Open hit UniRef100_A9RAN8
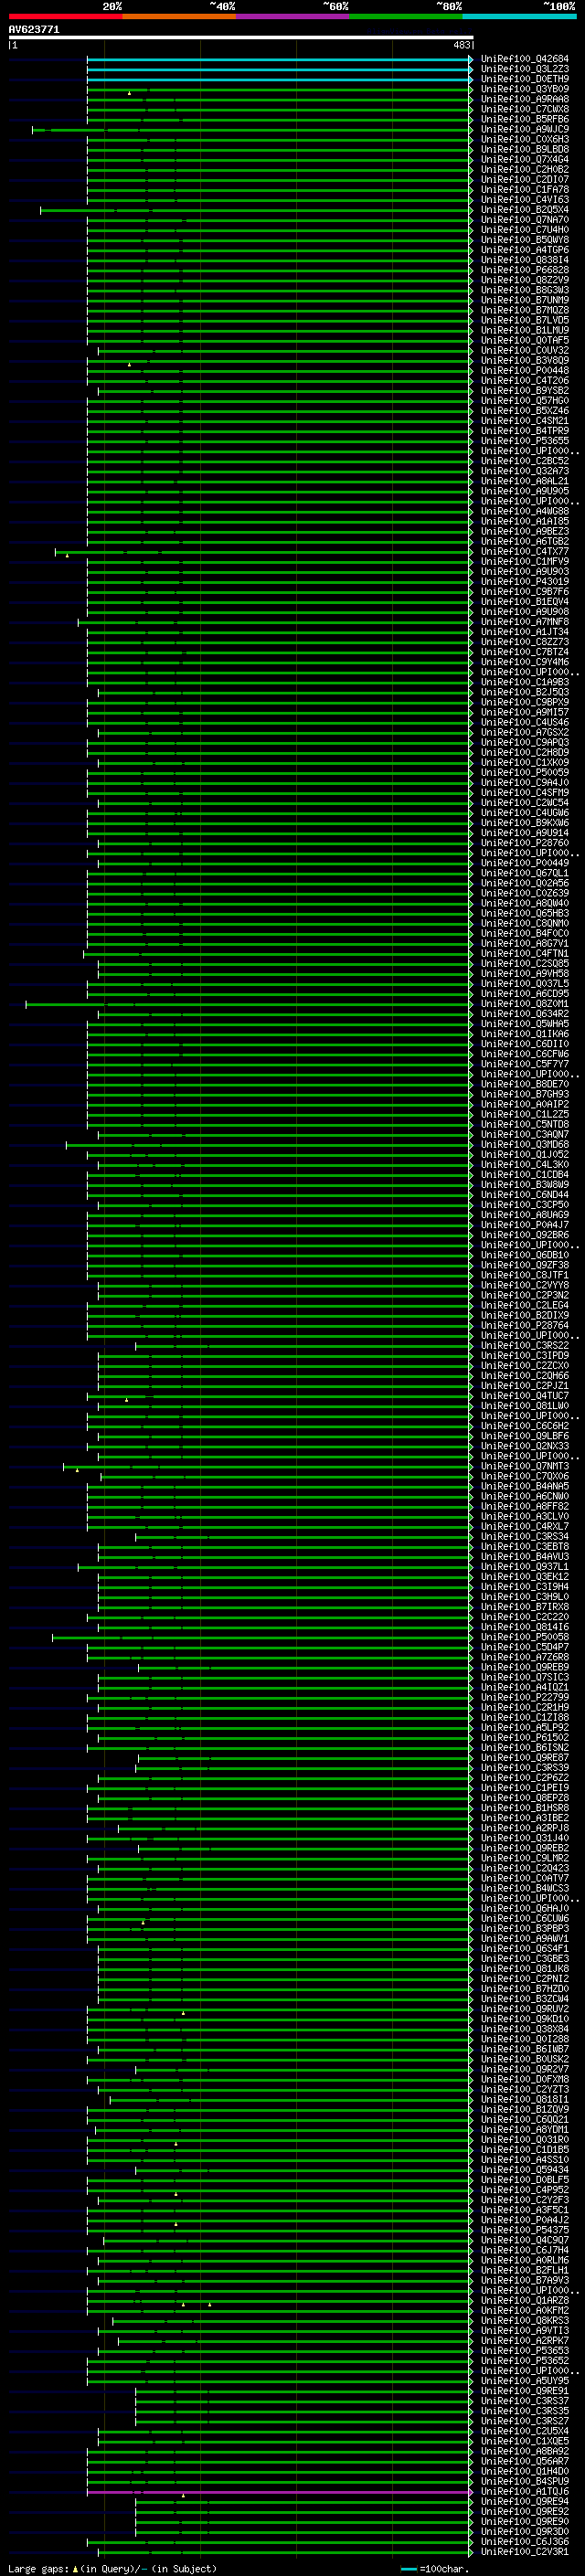 point(525,99)
